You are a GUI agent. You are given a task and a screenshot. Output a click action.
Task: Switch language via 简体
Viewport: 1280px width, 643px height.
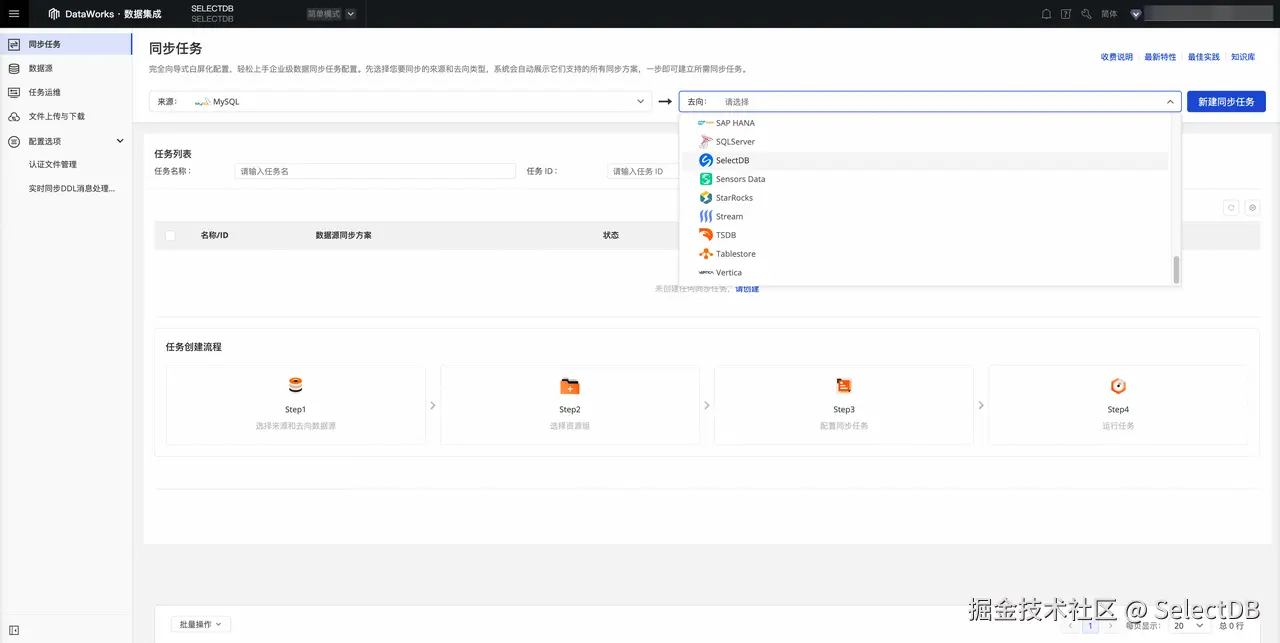(1109, 14)
